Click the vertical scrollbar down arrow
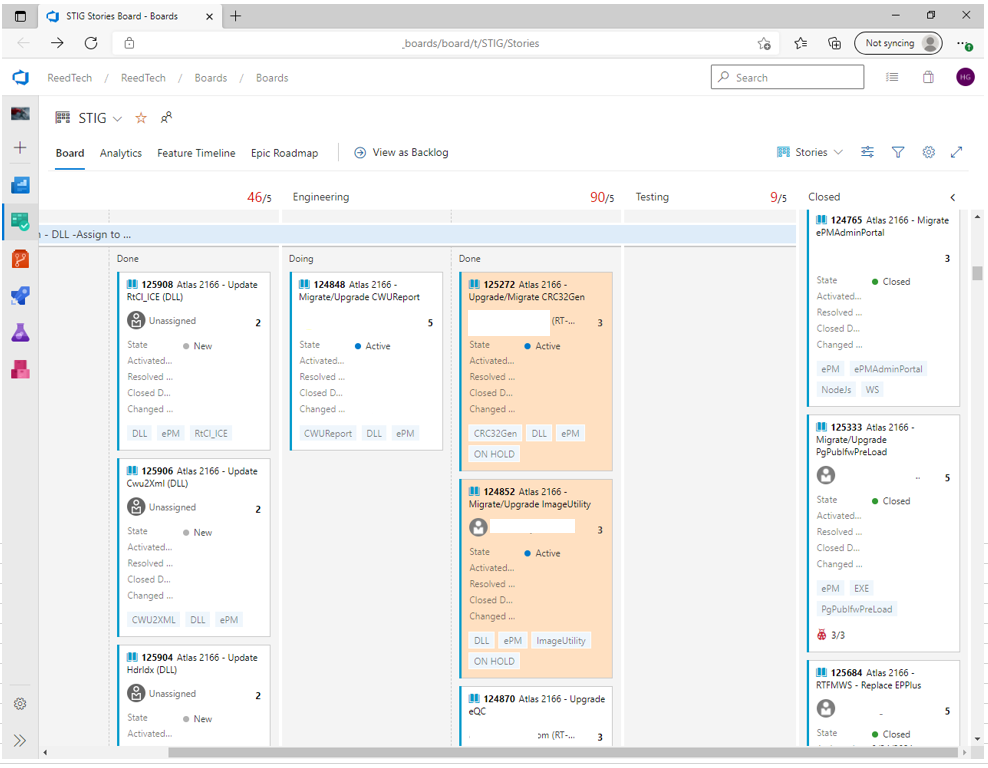988x768 pixels. coord(977,738)
